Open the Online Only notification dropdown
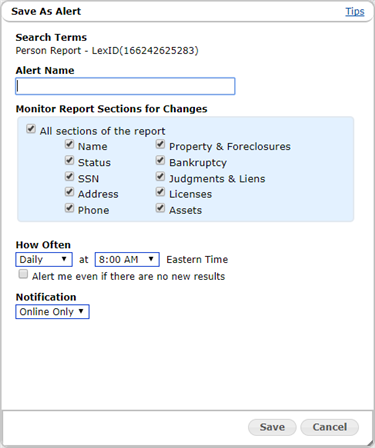 (x=52, y=312)
